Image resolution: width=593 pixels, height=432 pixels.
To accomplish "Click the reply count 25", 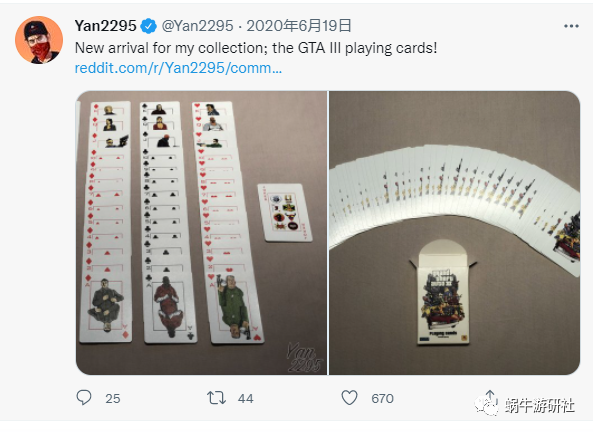I will [x=113, y=398].
